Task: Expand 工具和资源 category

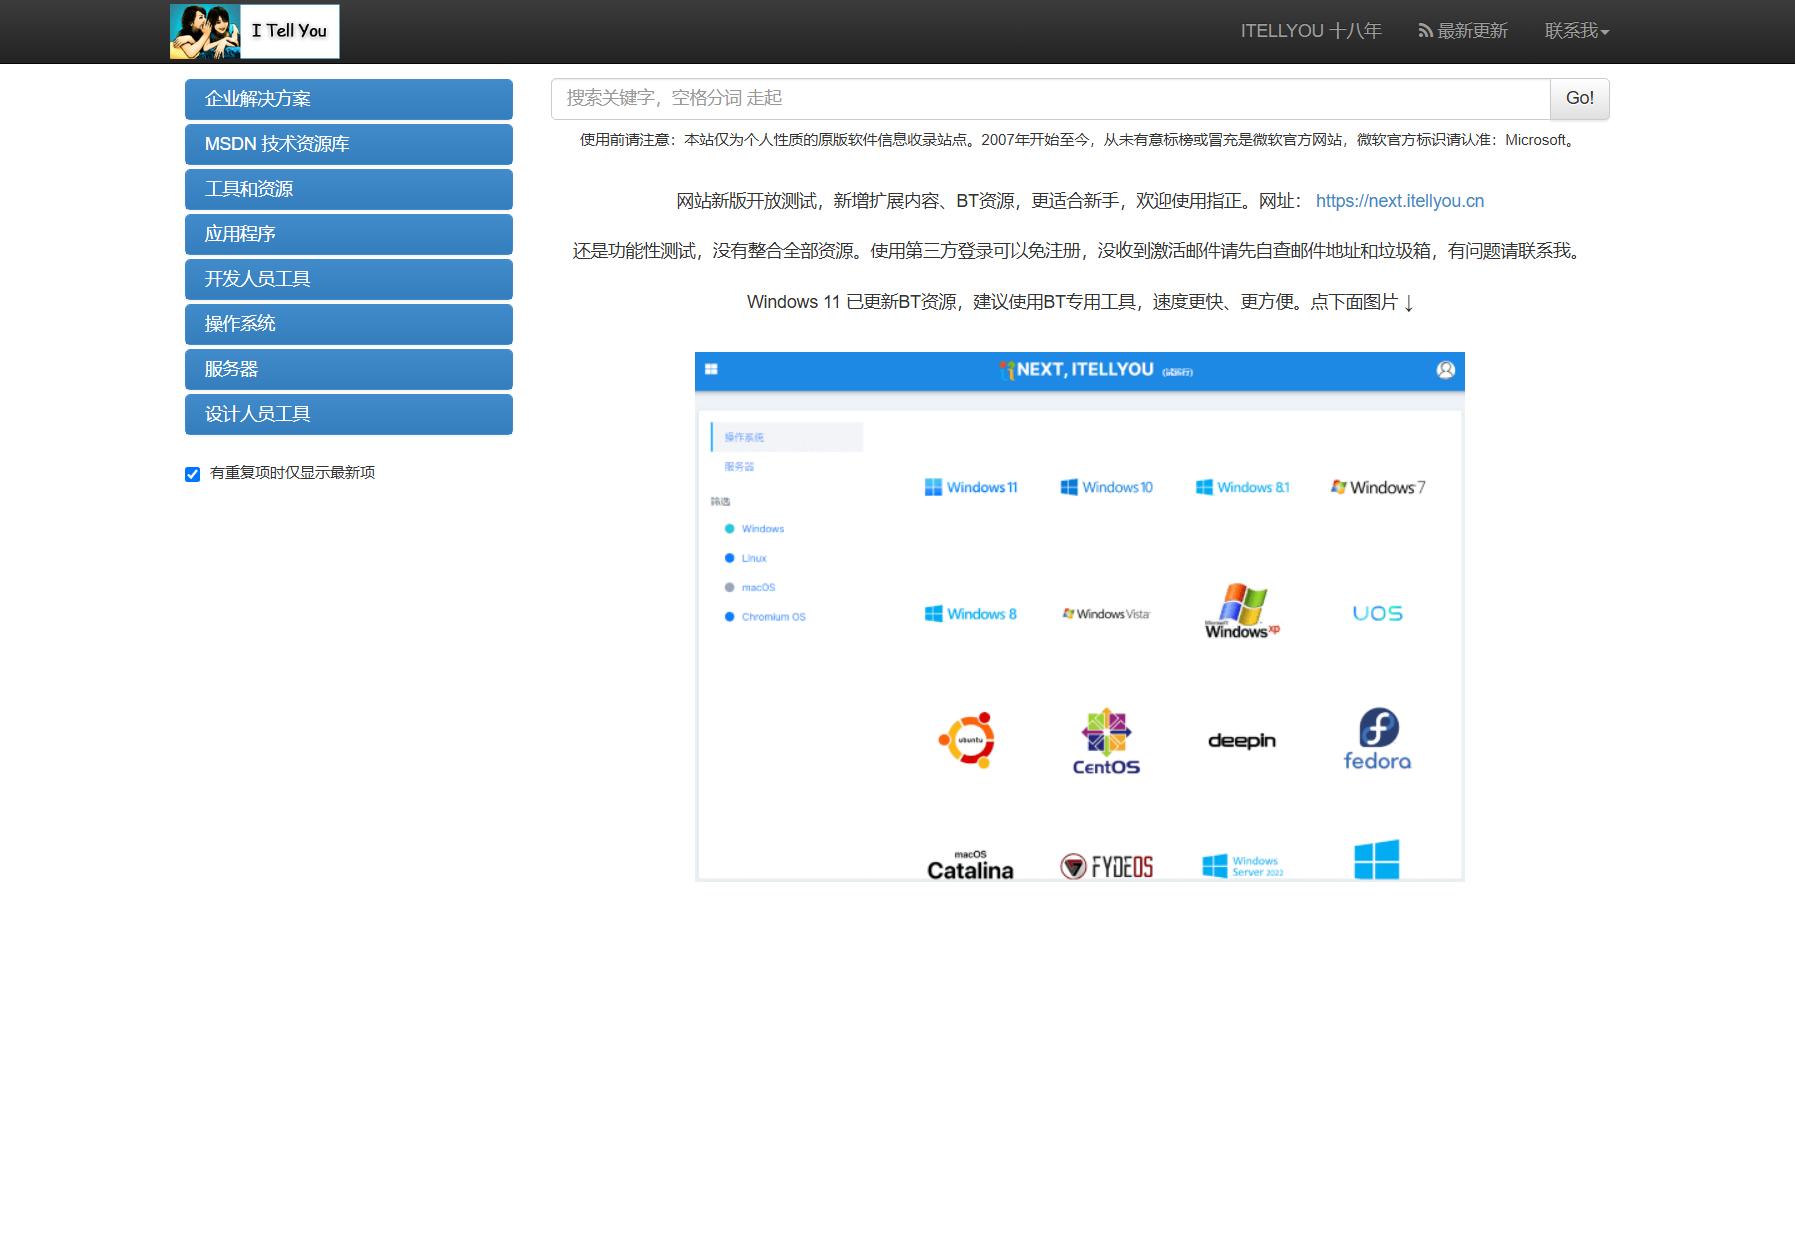Action: (349, 189)
